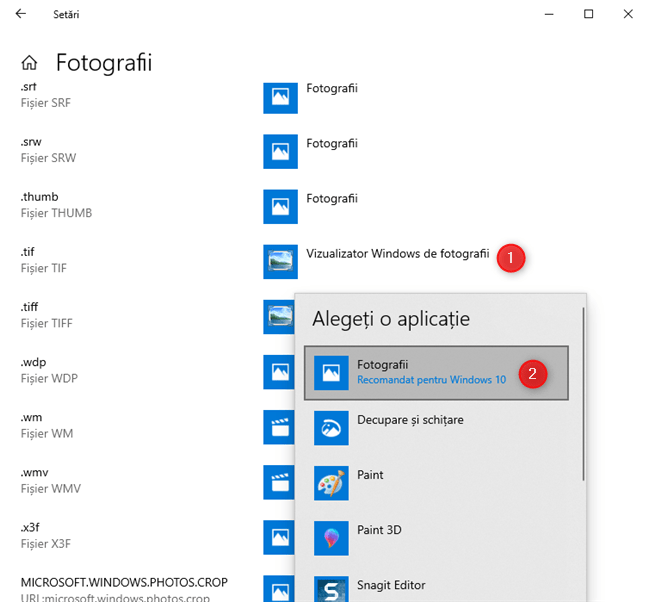648x602 pixels.
Task: Click the Photos icon for .srt
Action: tap(280, 98)
